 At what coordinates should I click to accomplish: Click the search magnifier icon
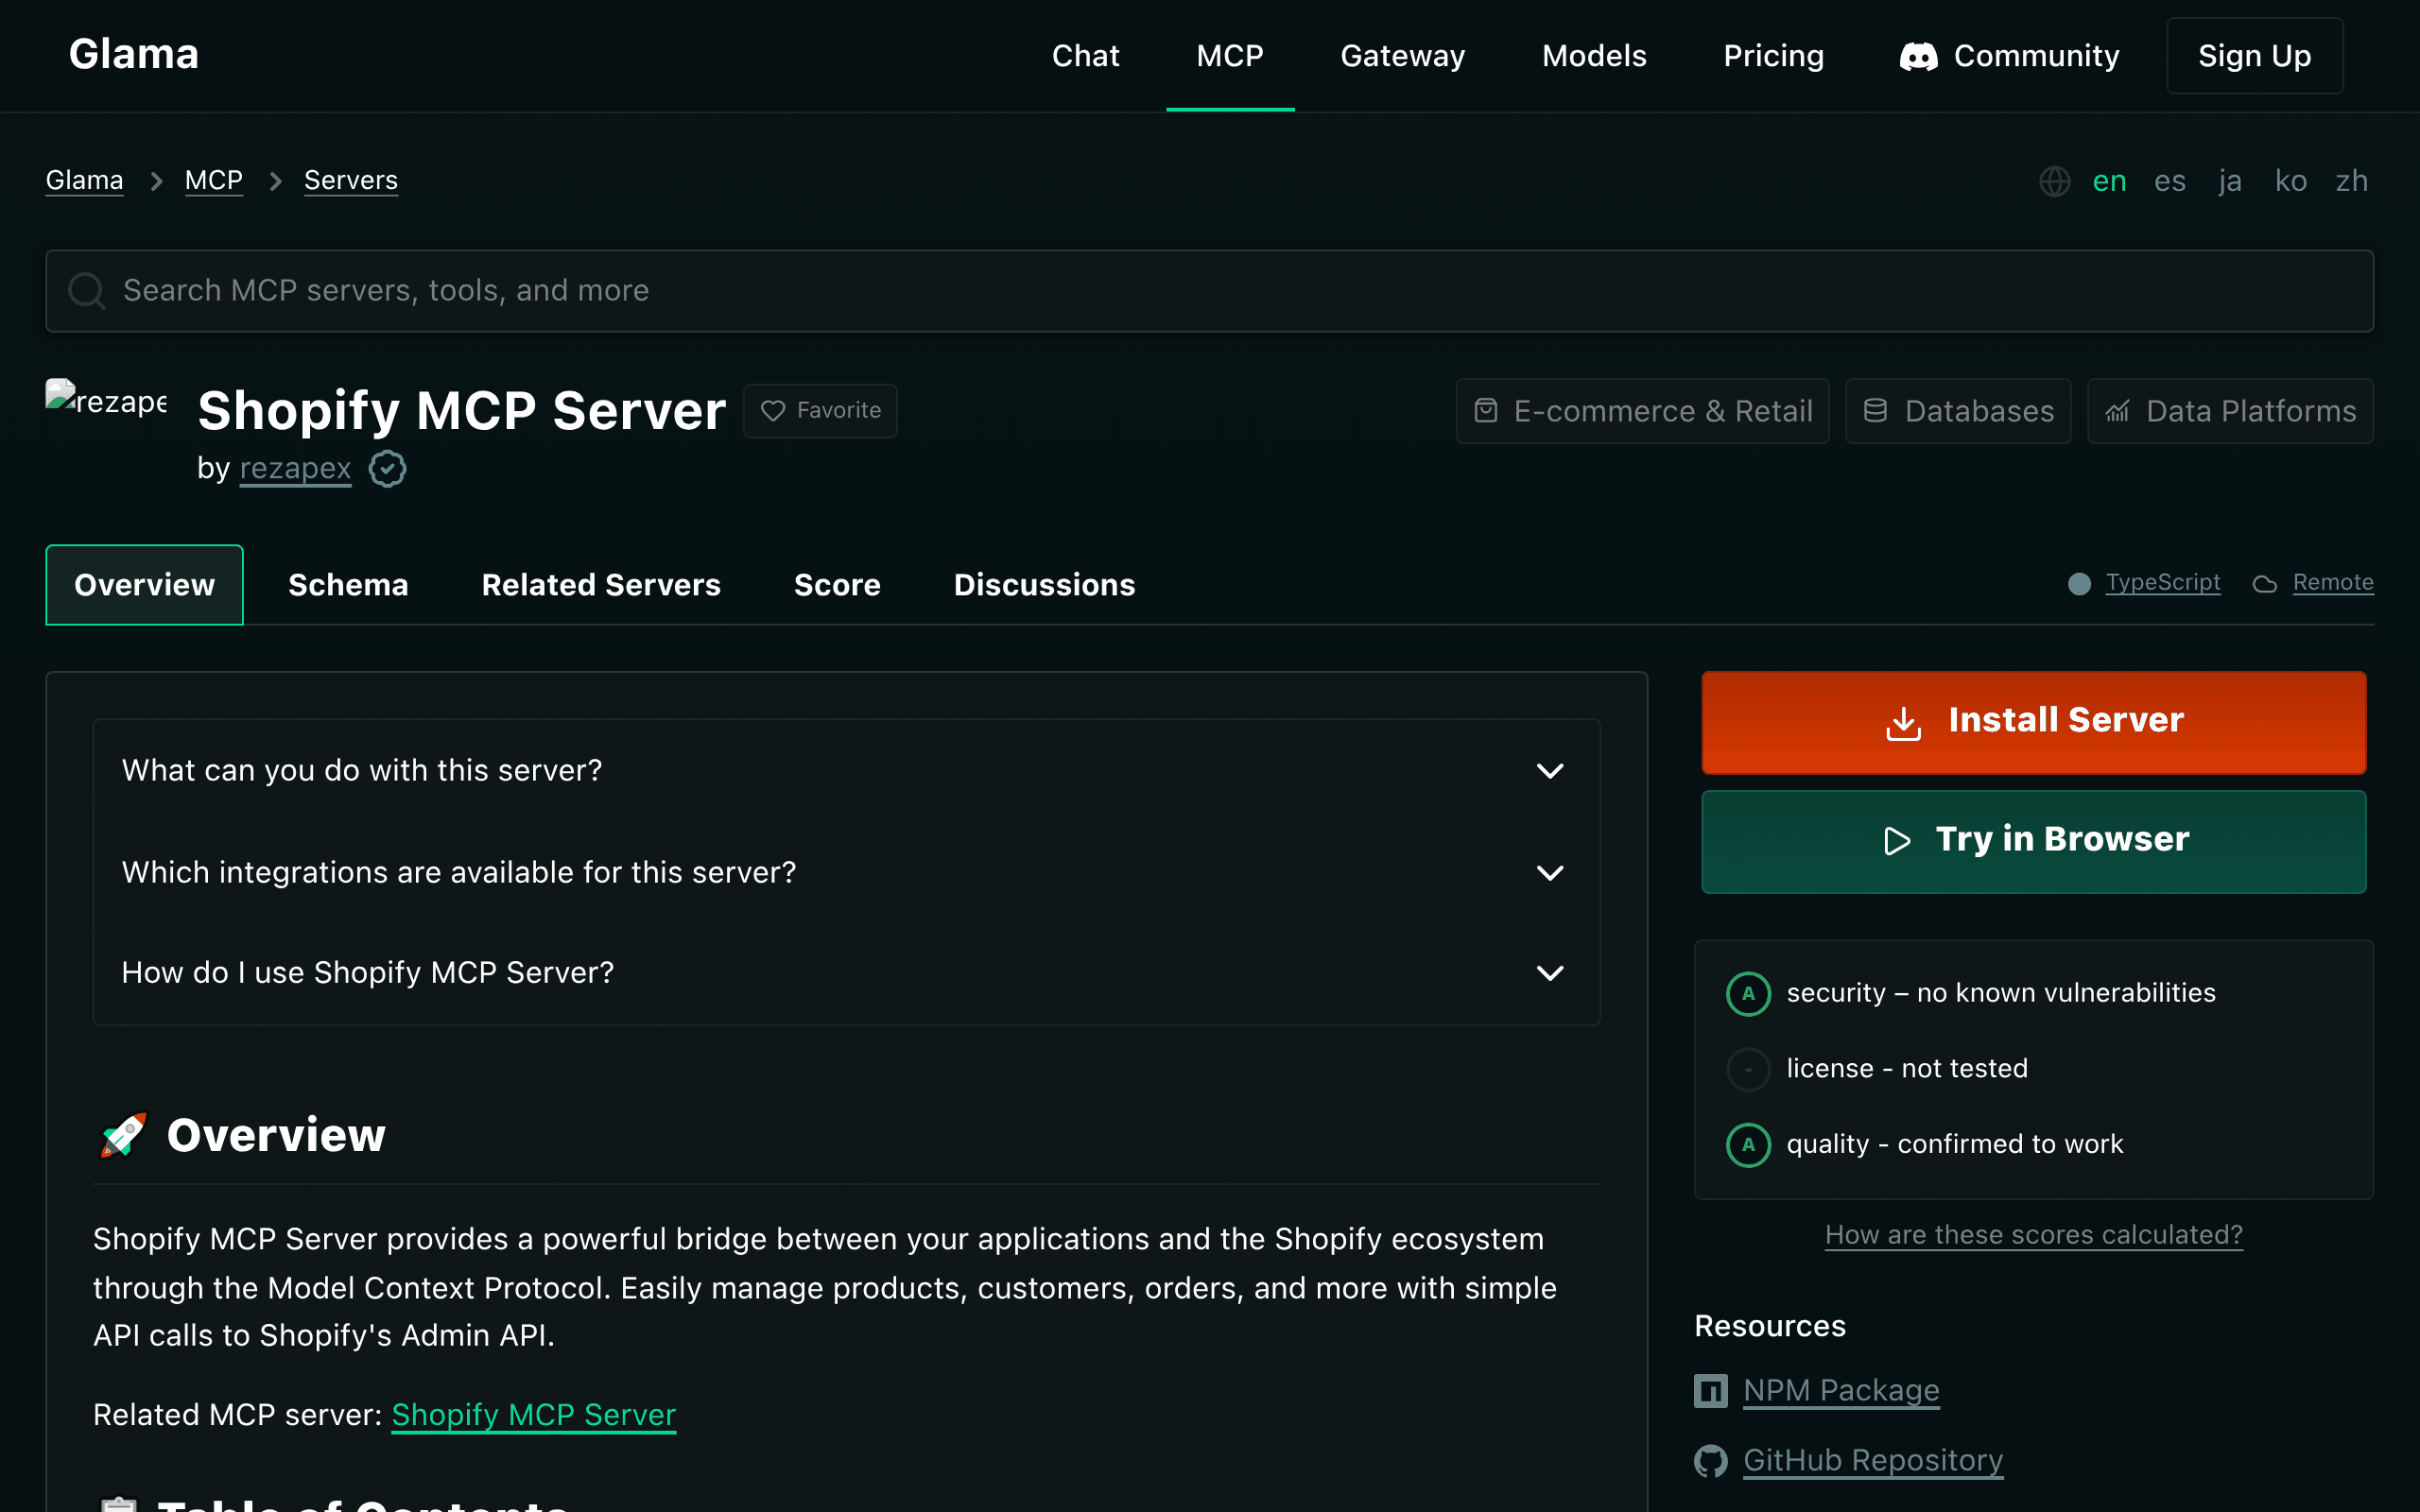tap(87, 291)
